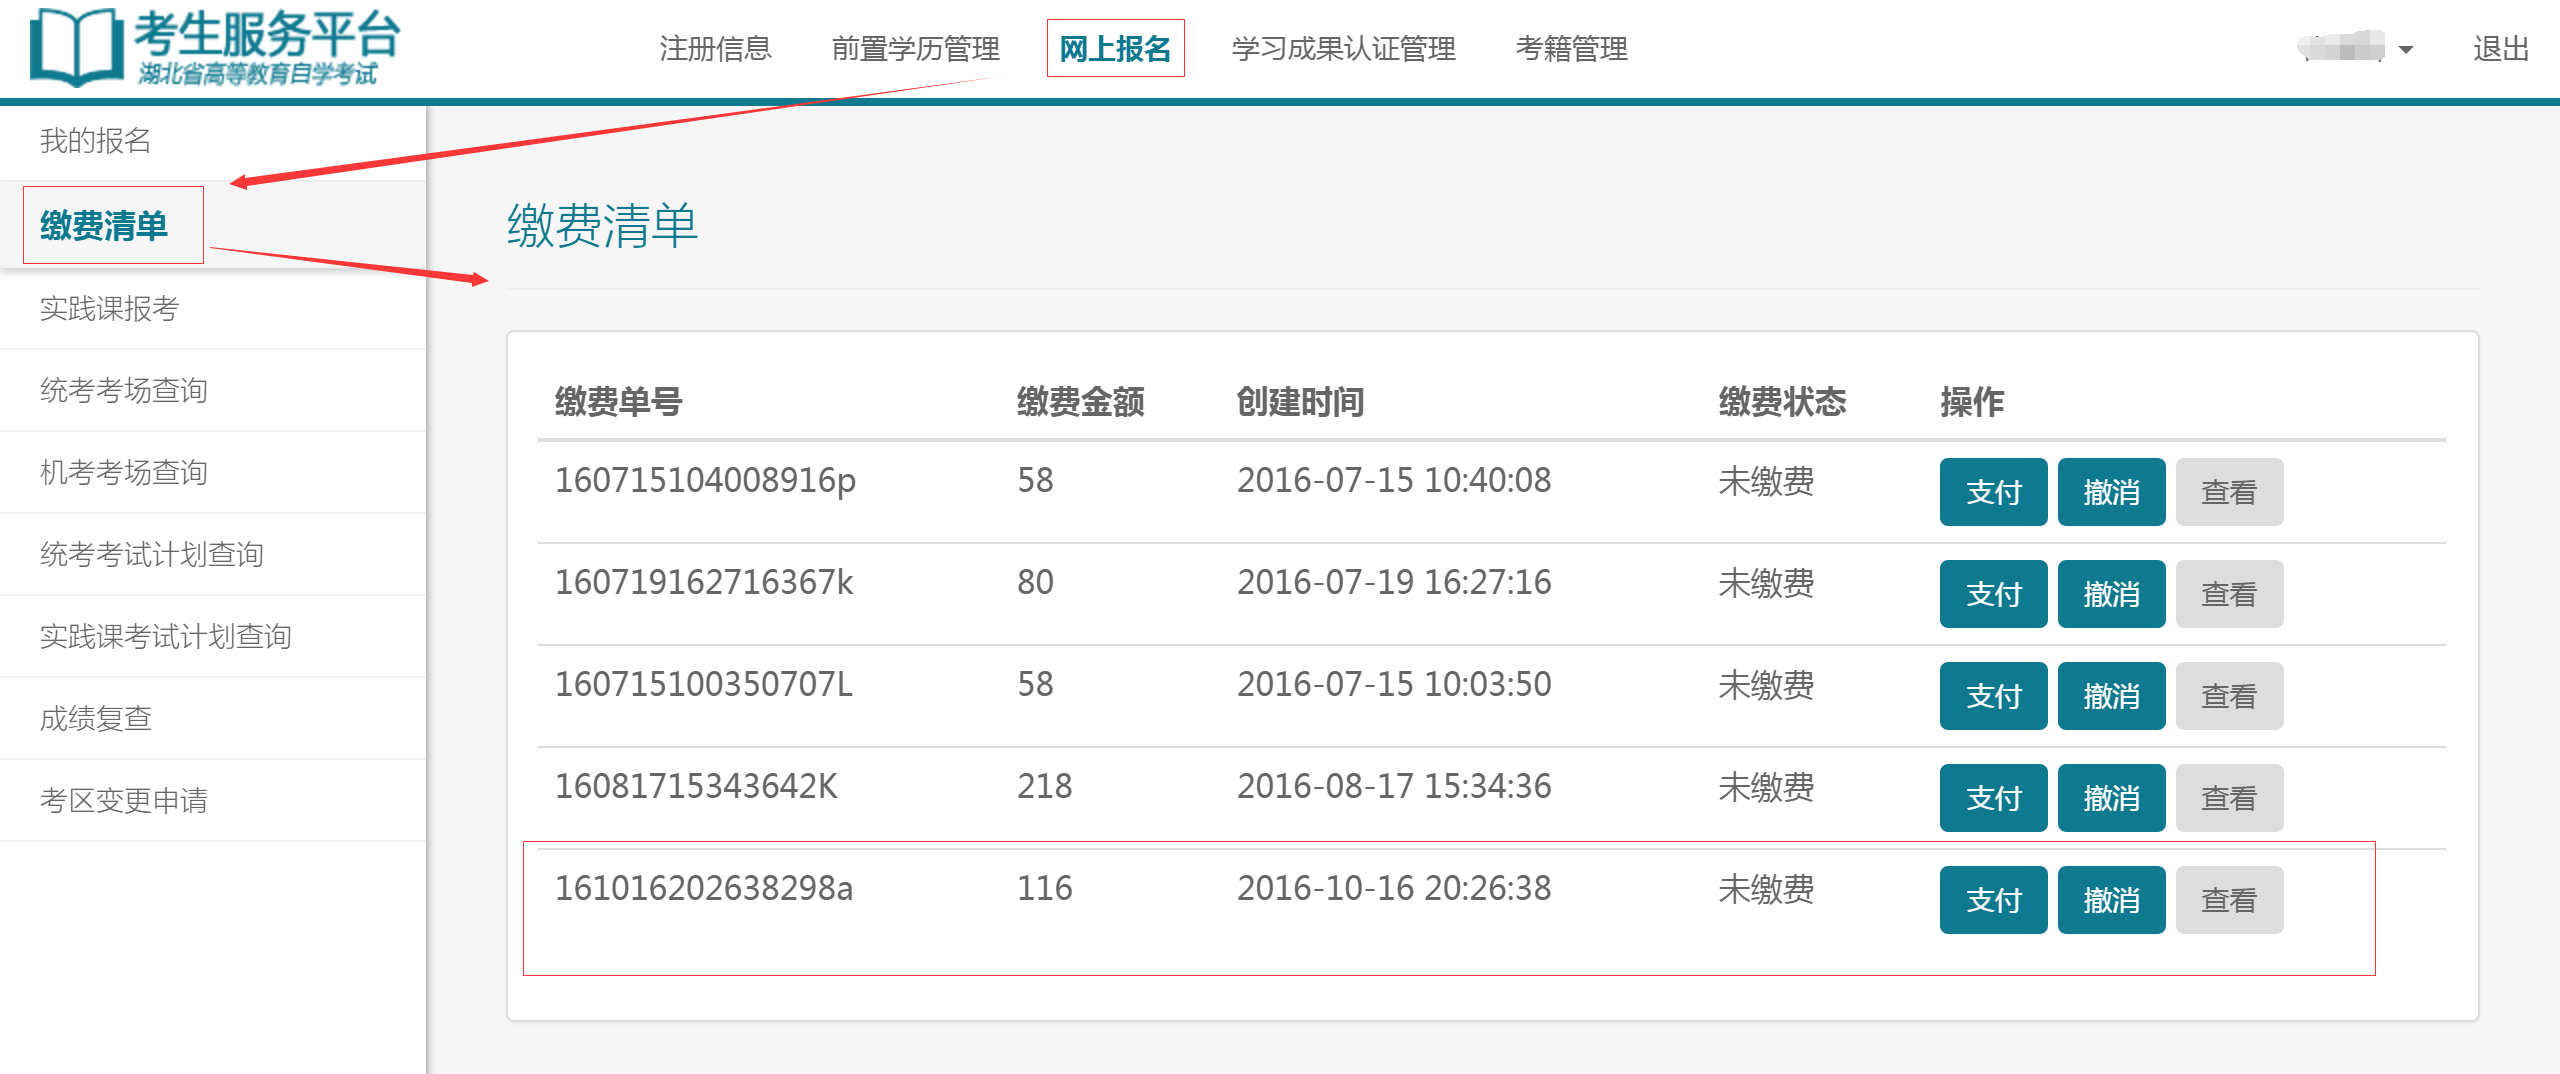Select 统考考试计划查询
This screenshot has height=1074, width=2560.
tap(150, 554)
